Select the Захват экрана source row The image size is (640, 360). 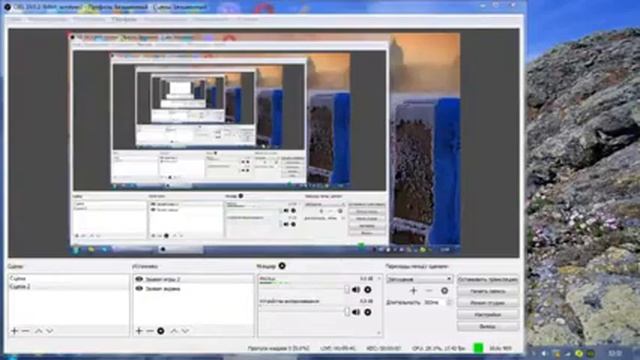[193, 289]
